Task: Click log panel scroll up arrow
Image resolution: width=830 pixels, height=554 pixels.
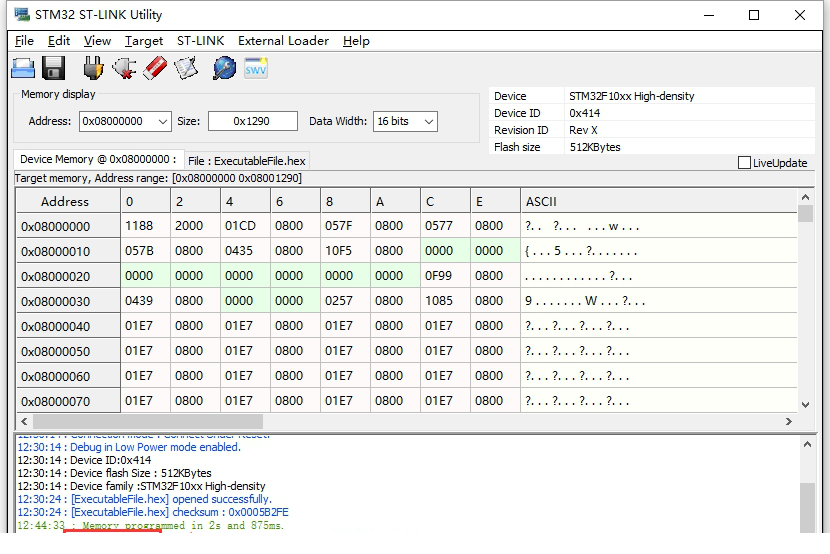Action: pyautogui.click(x=807, y=444)
